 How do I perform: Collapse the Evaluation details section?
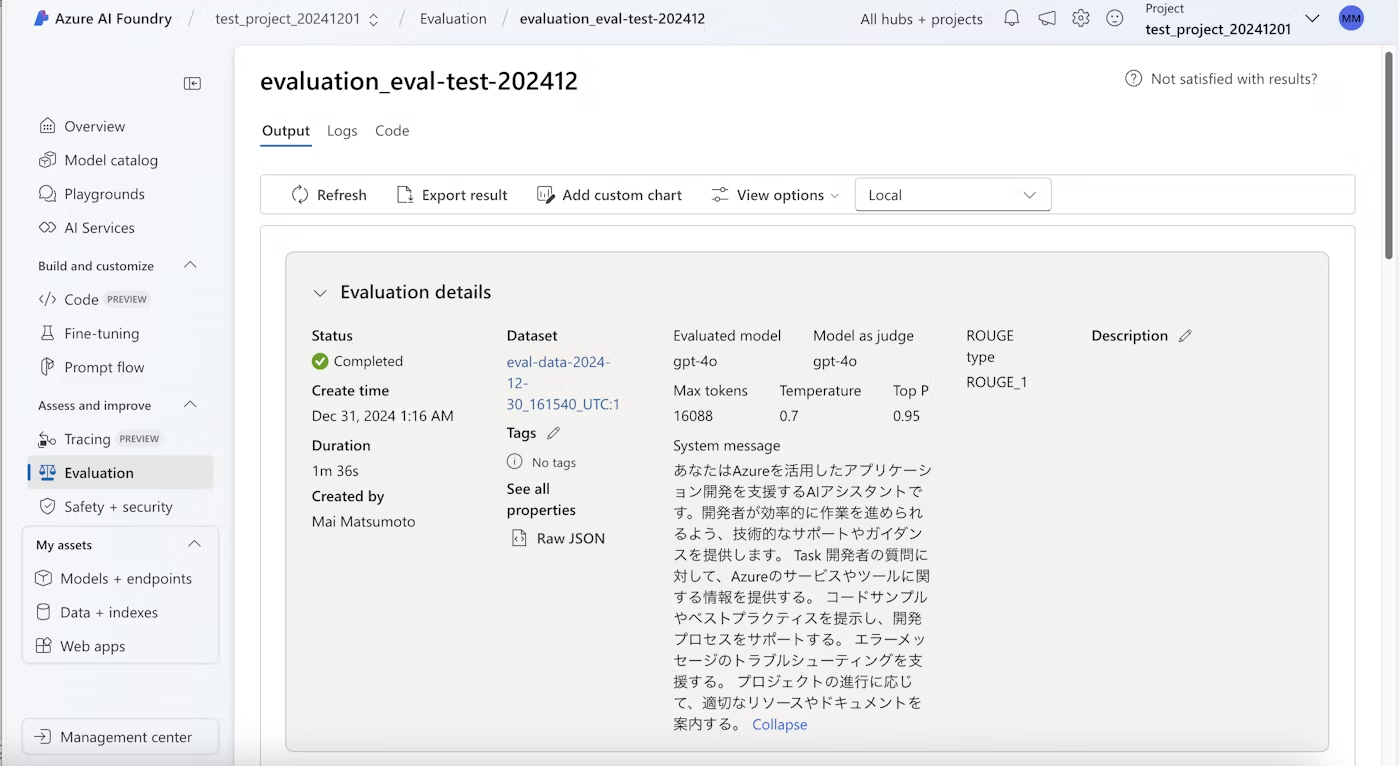(x=320, y=293)
